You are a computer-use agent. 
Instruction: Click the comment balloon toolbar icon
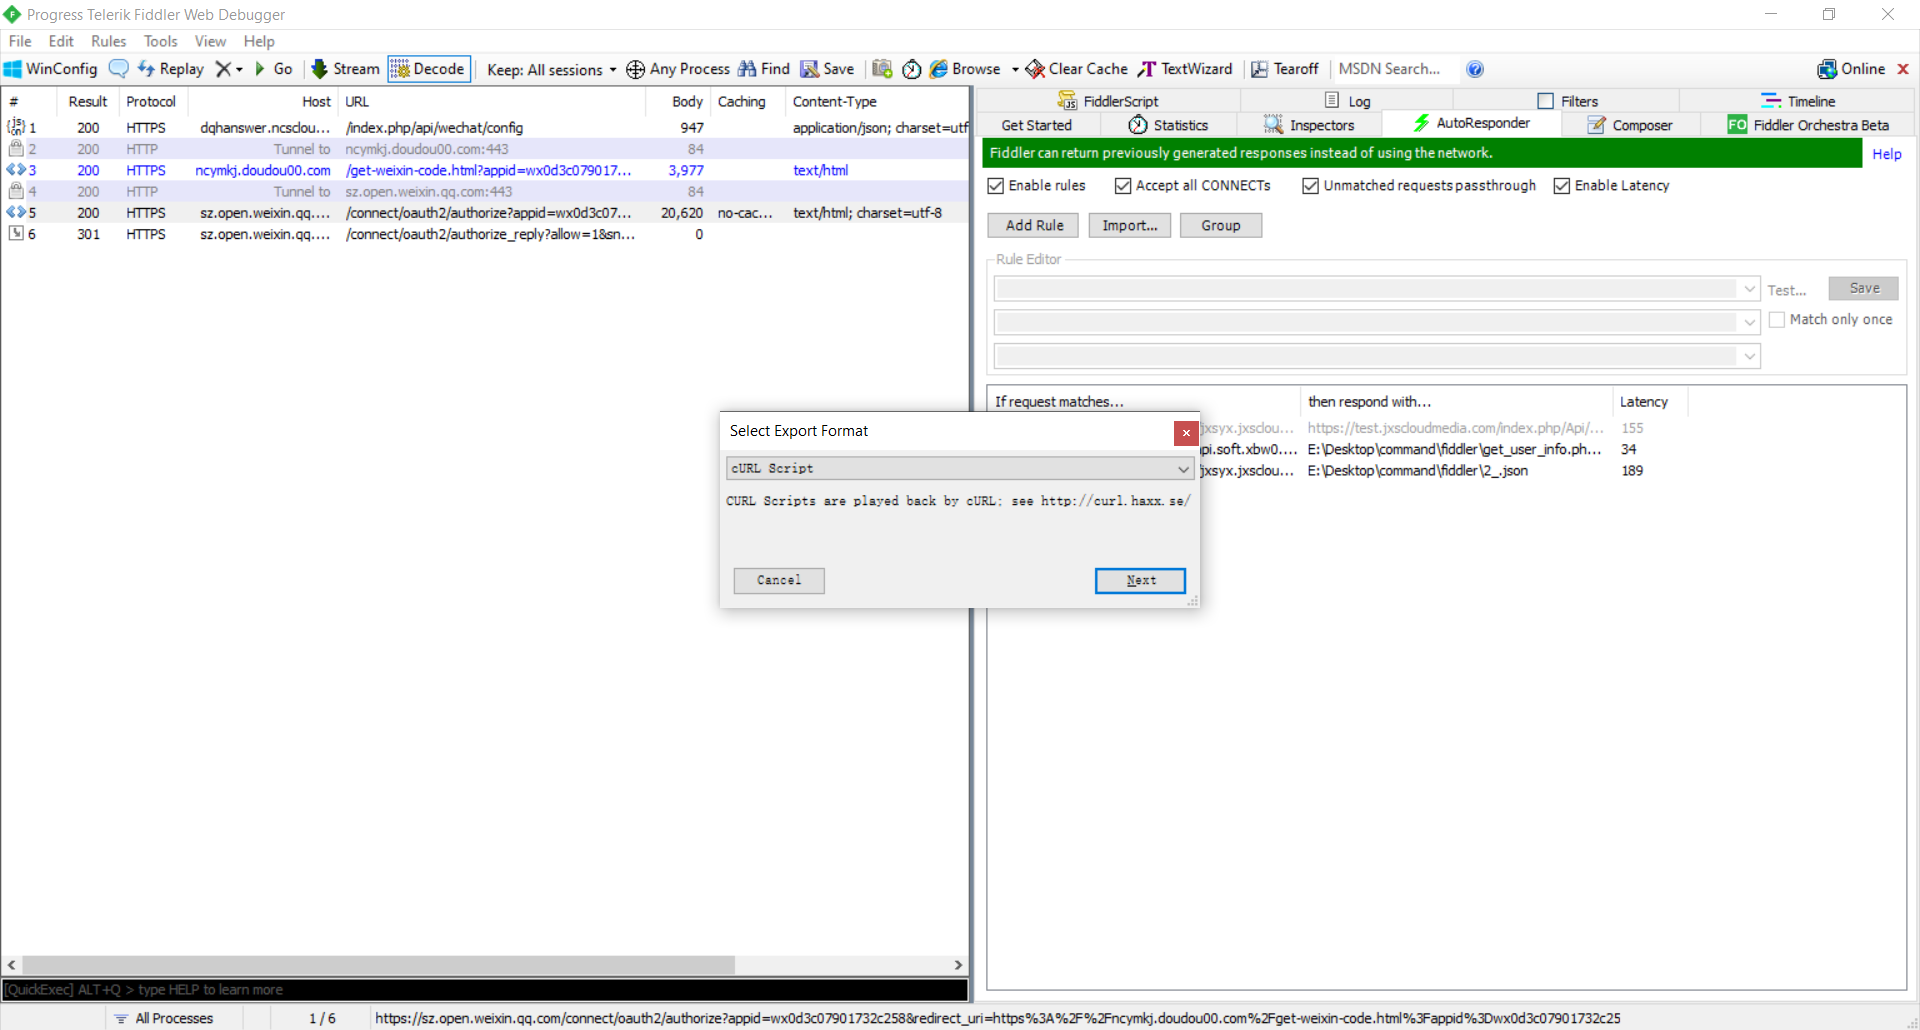pyautogui.click(x=118, y=69)
